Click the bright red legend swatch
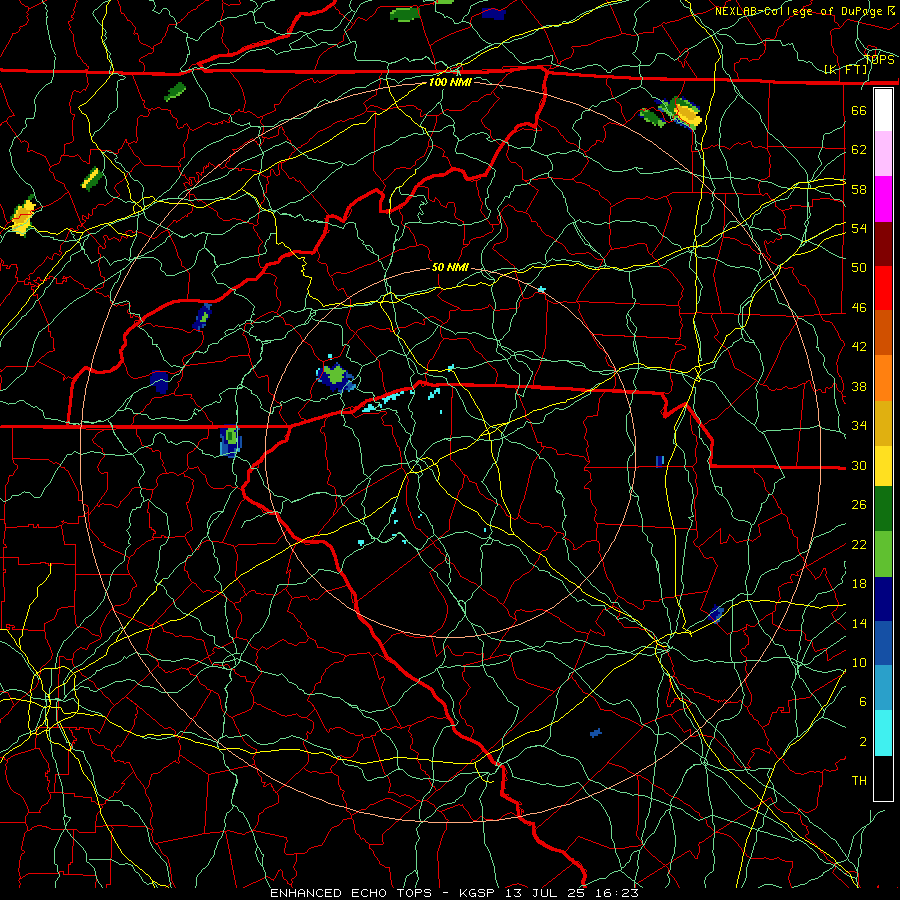The width and height of the screenshot is (900, 900). pos(883,289)
